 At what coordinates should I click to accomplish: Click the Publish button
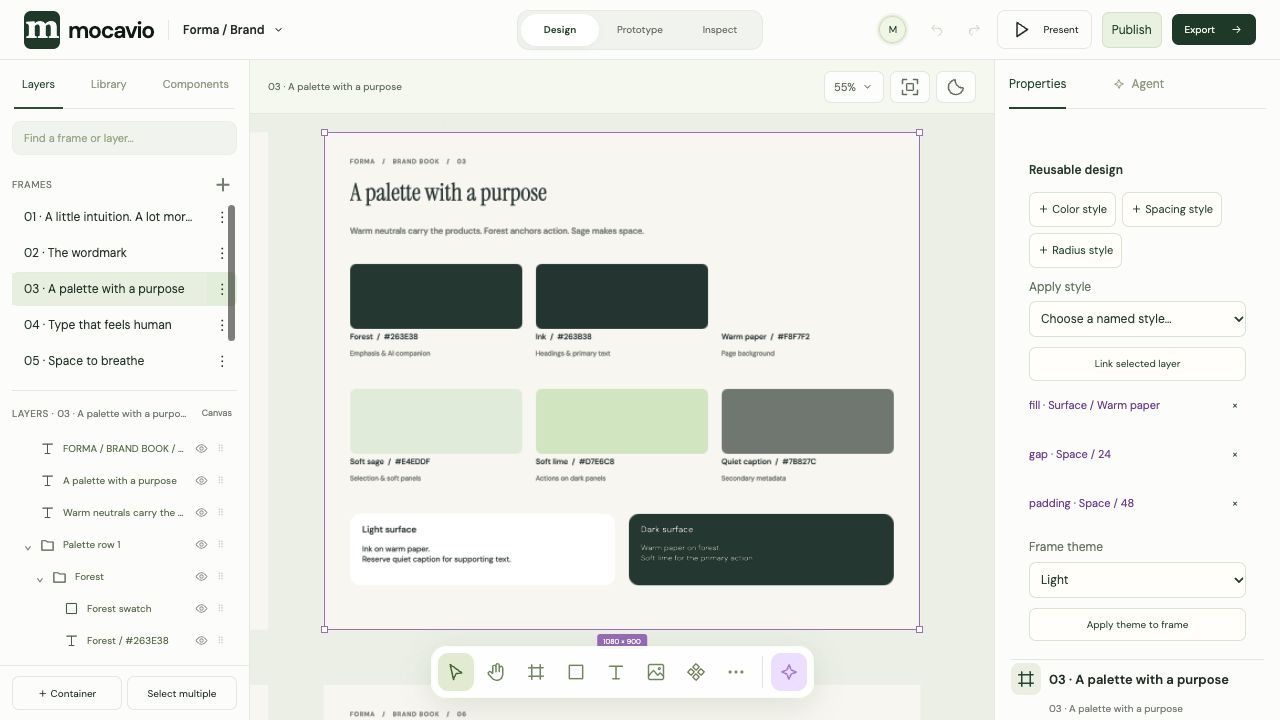click(1132, 30)
